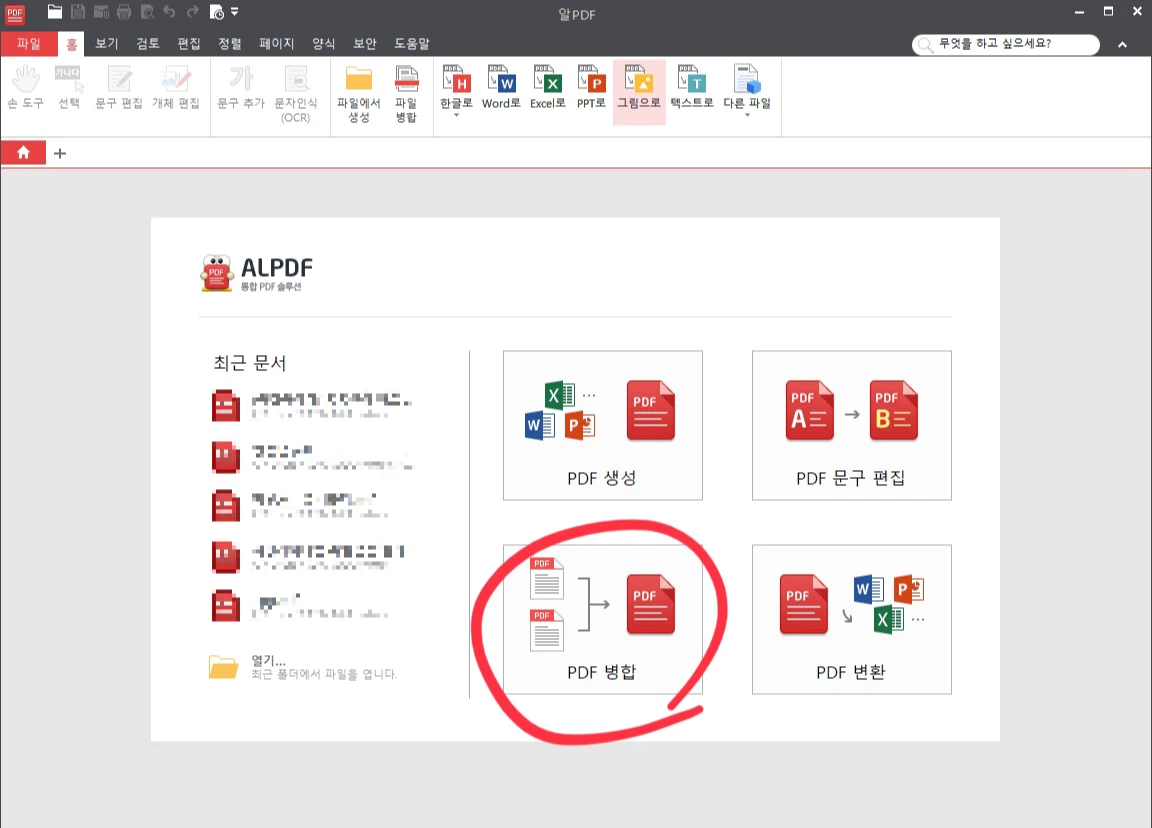Click the ALPDF logo on start page
Viewport: 1152px width, 828px height.
pos(256,273)
